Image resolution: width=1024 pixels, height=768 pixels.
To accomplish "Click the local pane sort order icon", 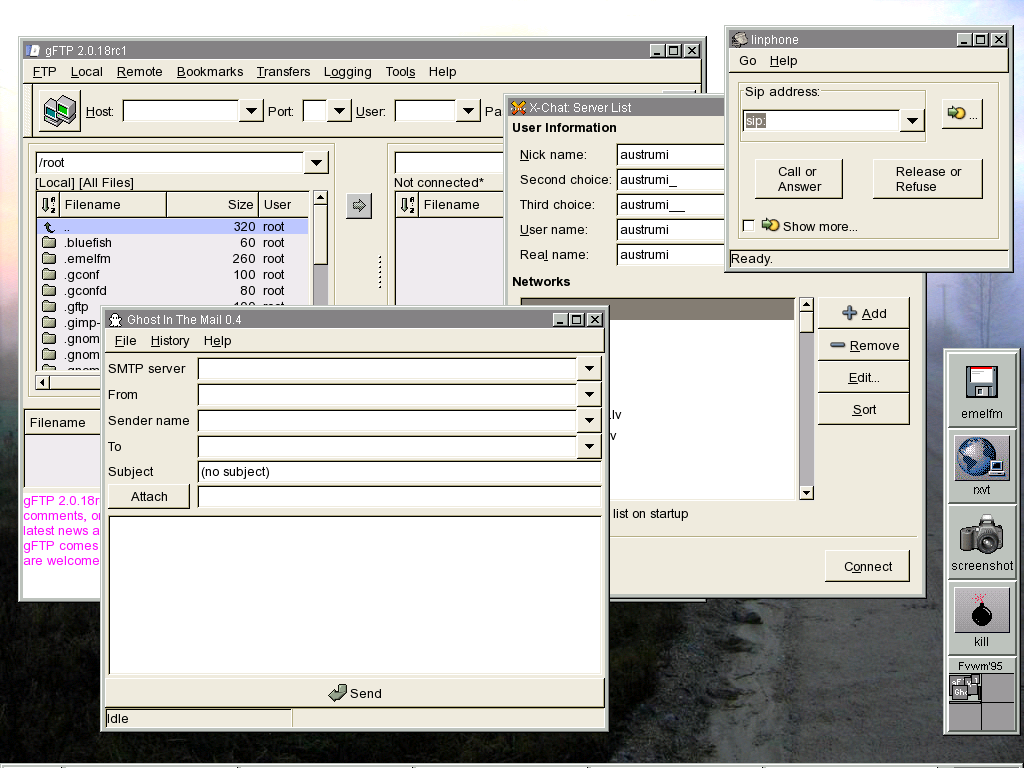I will click(48, 204).
